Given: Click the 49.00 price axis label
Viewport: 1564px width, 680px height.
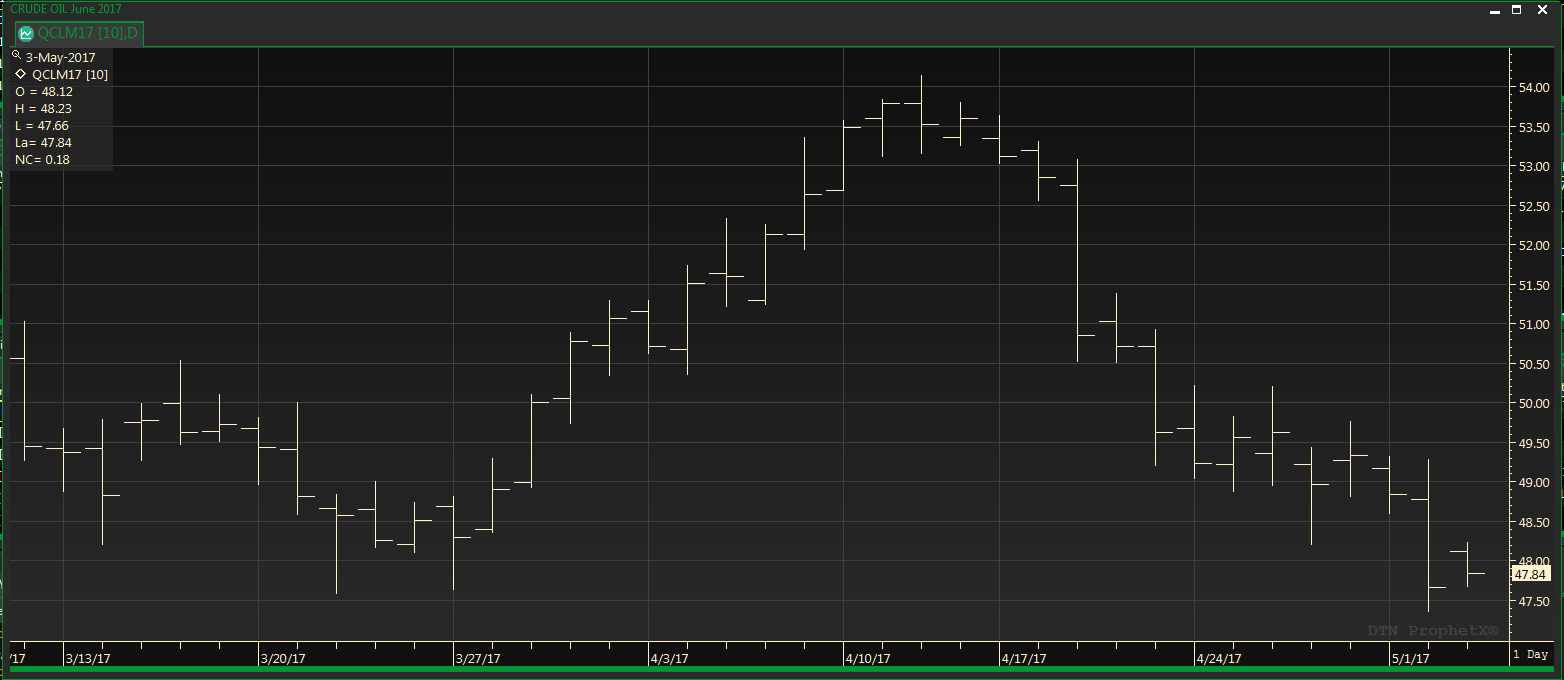Looking at the screenshot, I should click(1535, 483).
